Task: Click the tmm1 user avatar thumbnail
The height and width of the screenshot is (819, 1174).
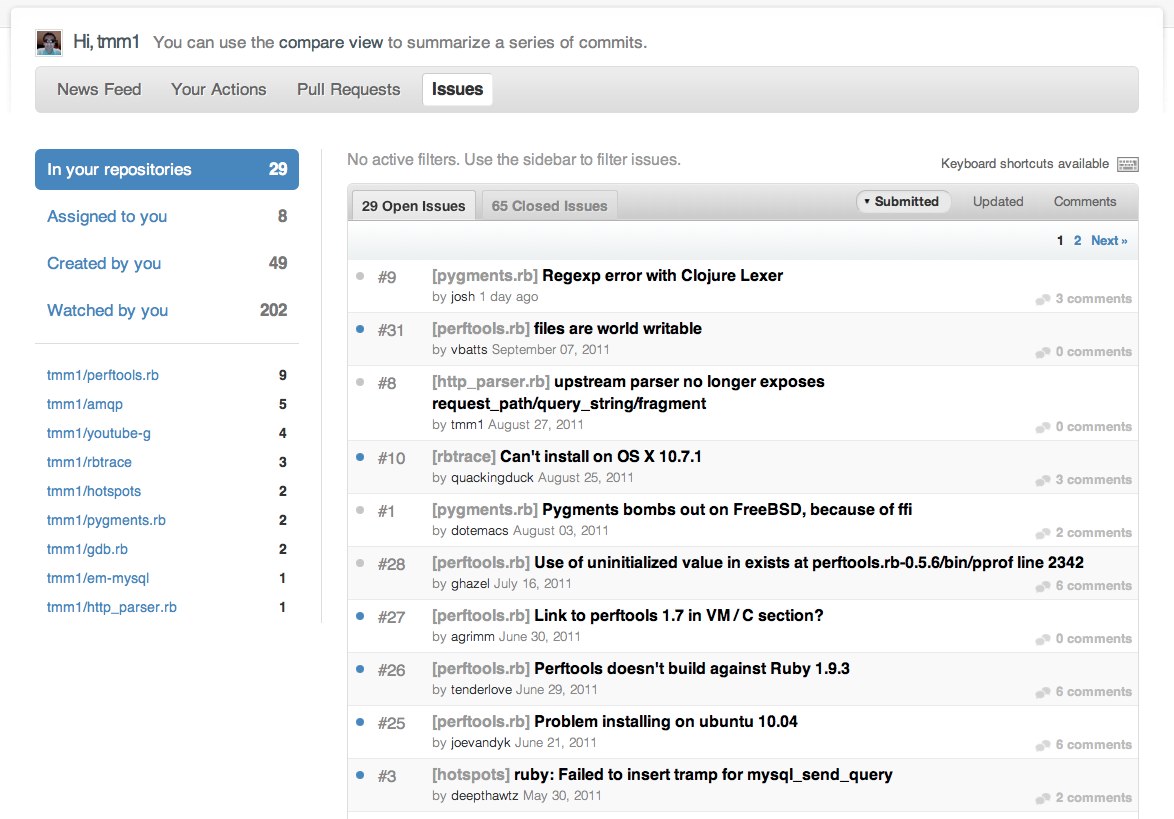Action: (x=49, y=43)
